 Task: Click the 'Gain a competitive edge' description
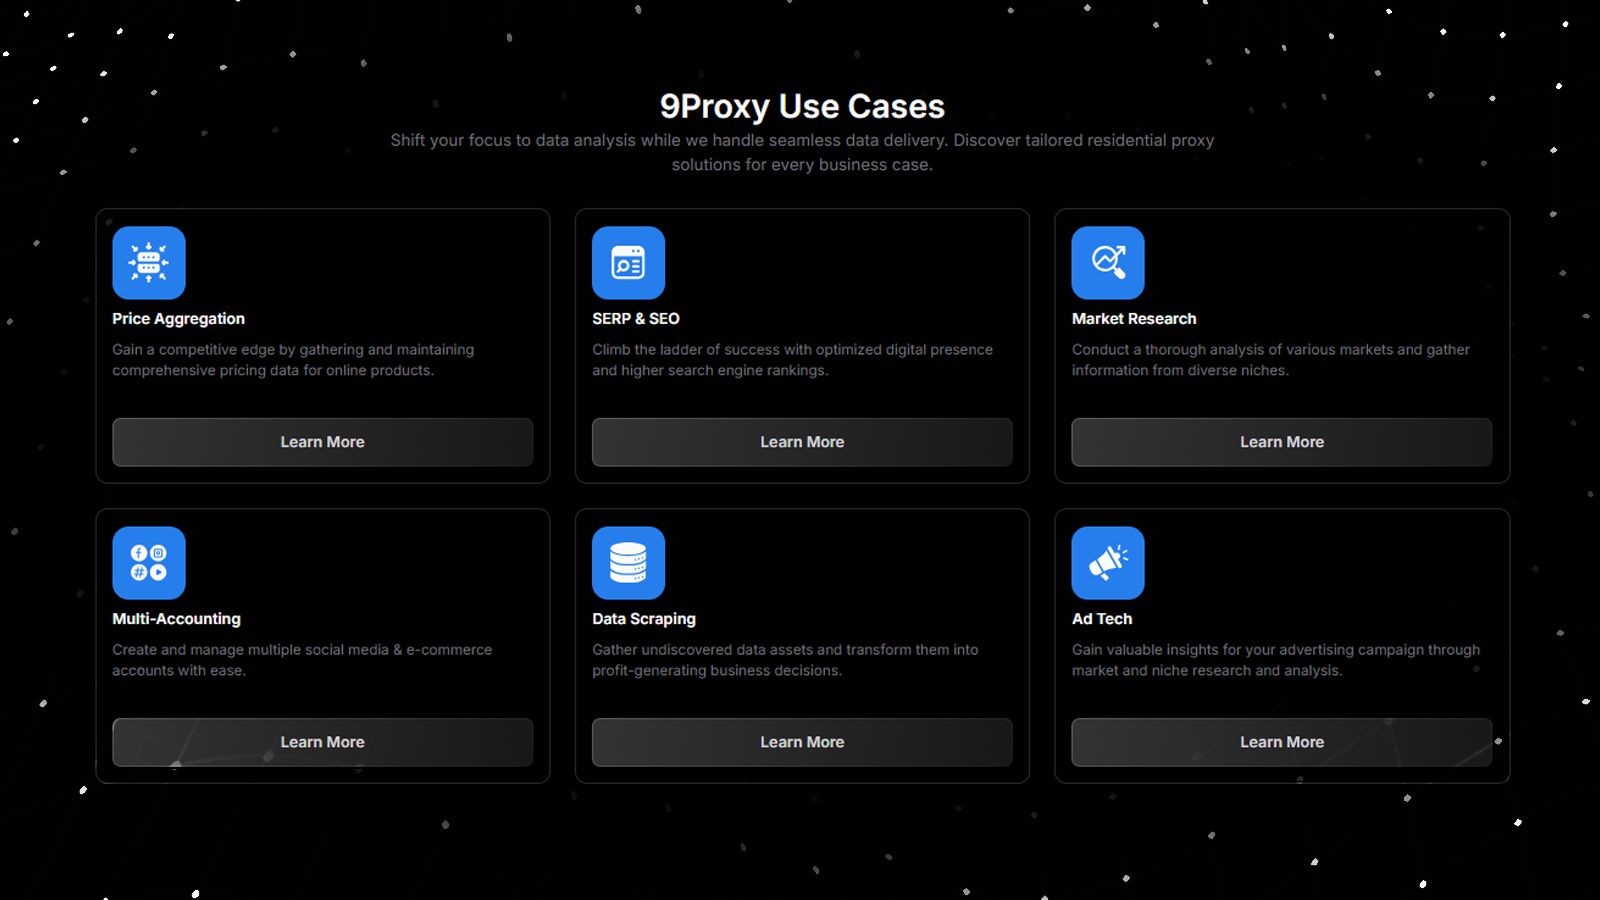(x=293, y=360)
